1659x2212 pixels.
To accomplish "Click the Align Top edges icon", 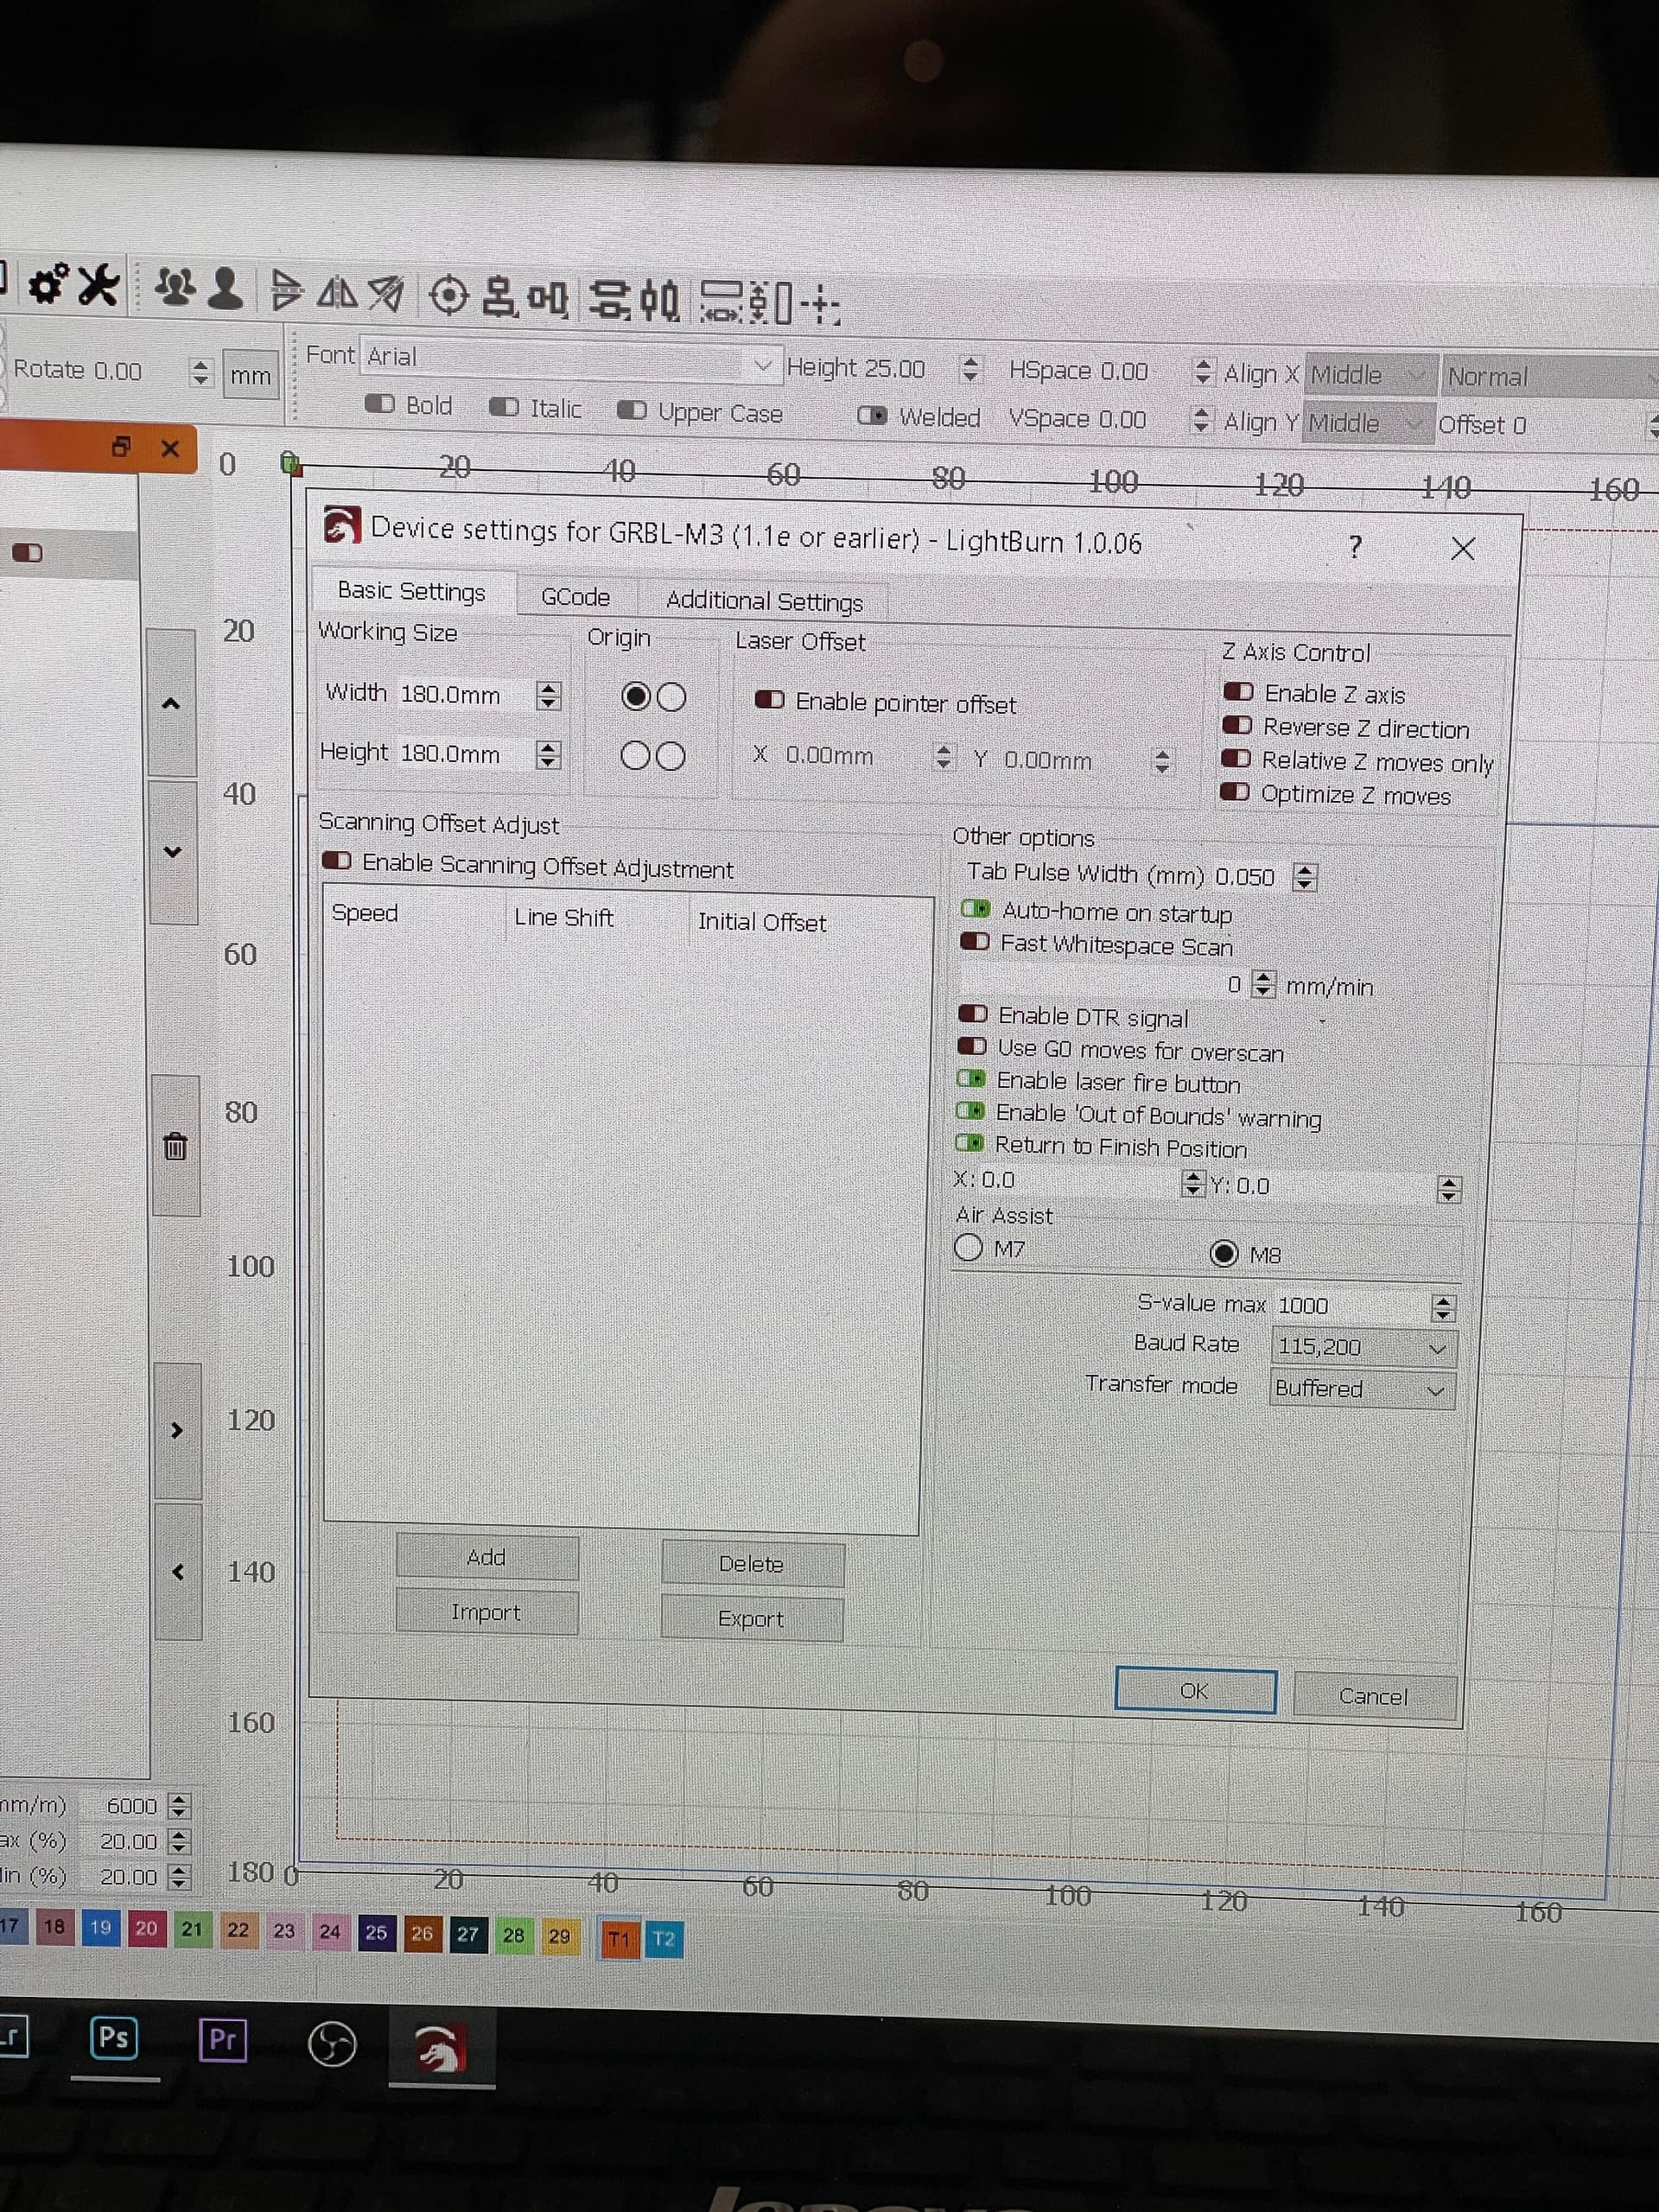I will point(547,299).
